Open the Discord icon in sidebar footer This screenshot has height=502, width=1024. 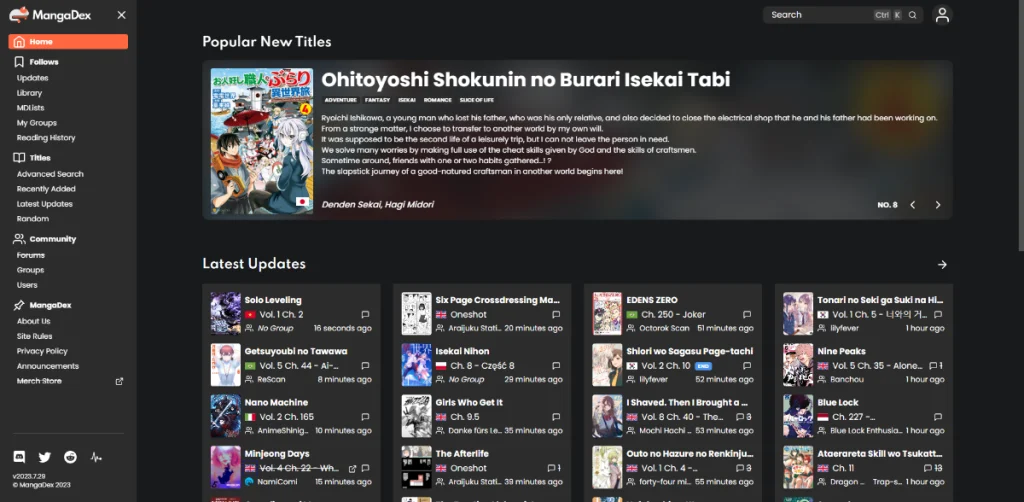[x=20, y=457]
